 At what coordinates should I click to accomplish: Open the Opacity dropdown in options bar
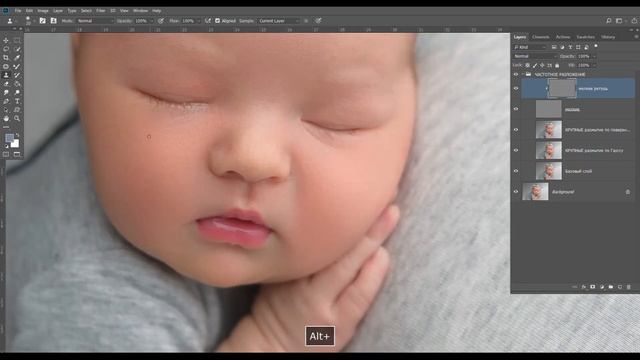click(x=151, y=20)
